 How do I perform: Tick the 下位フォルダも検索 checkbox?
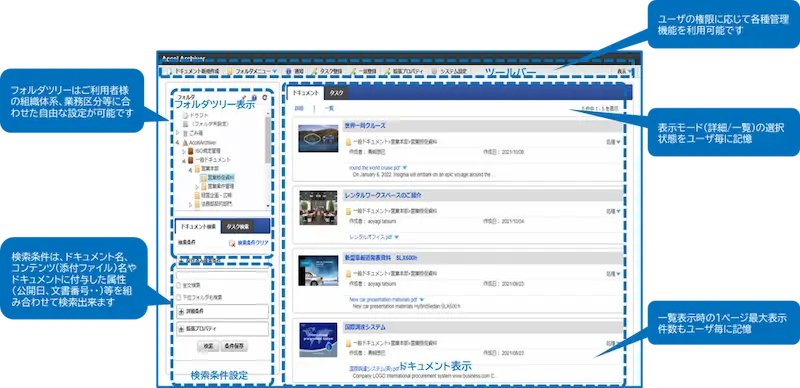point(179,297)
